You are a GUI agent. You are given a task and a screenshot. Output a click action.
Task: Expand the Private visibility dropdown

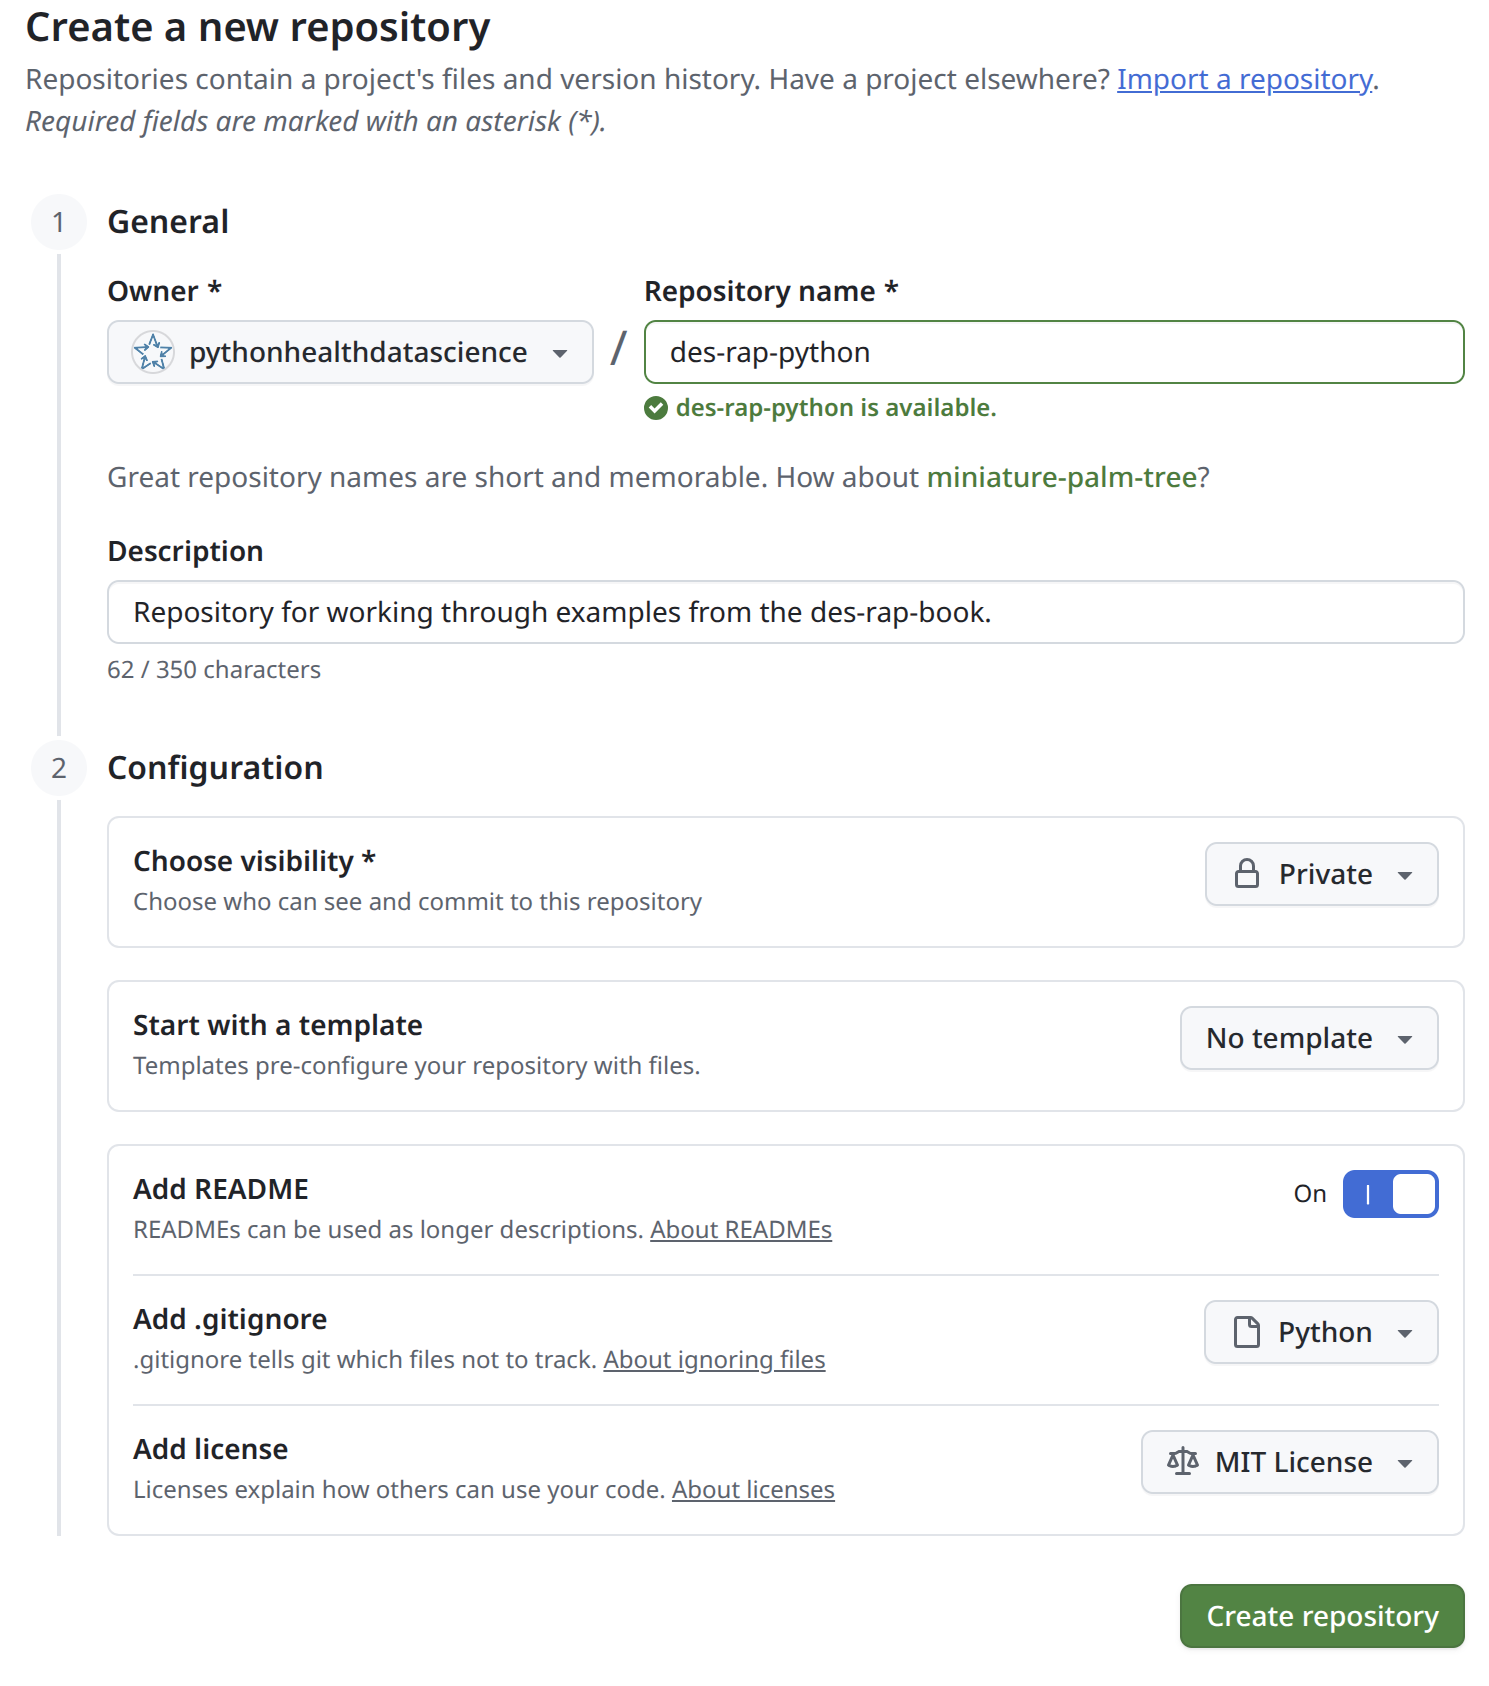(x=1321, y=874)
